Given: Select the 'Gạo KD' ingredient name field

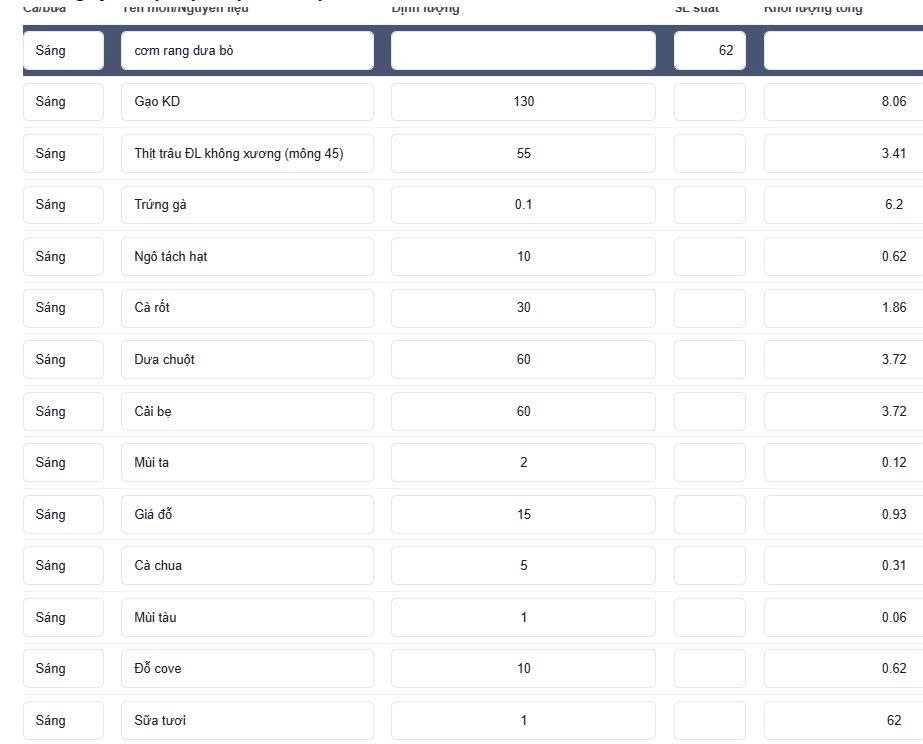Looking at the screenshot, I should [x=247, y=102].
